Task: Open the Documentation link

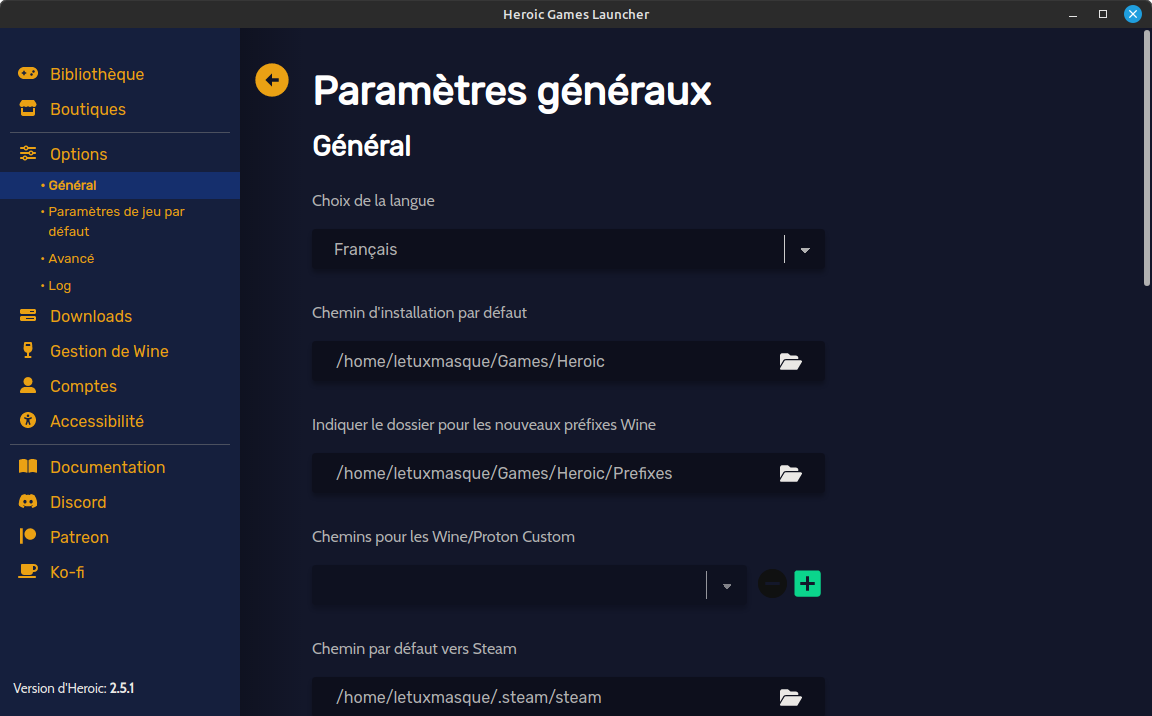Action: 107,467
